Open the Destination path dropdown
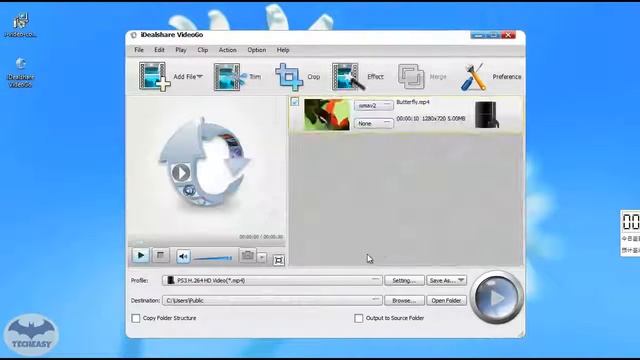This screenshot has height=360, width=640. coord(272,300)
